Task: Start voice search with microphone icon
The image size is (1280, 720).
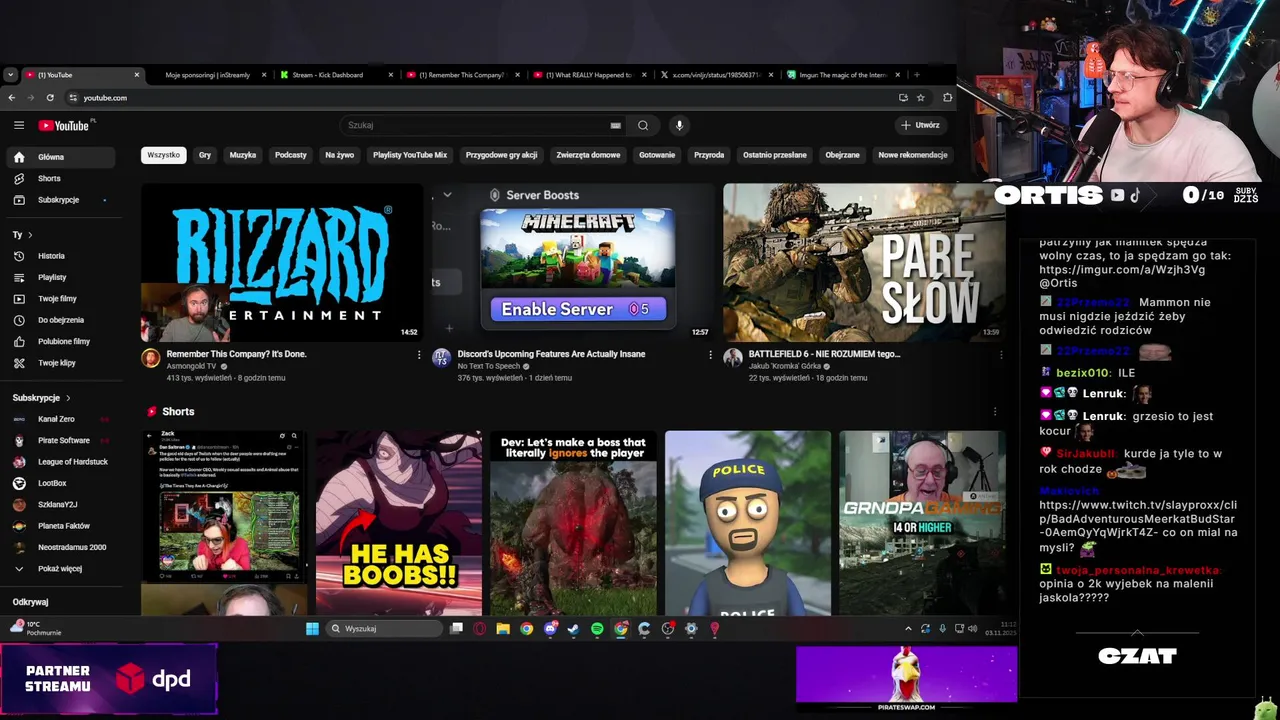Action: tap(679, 125)
